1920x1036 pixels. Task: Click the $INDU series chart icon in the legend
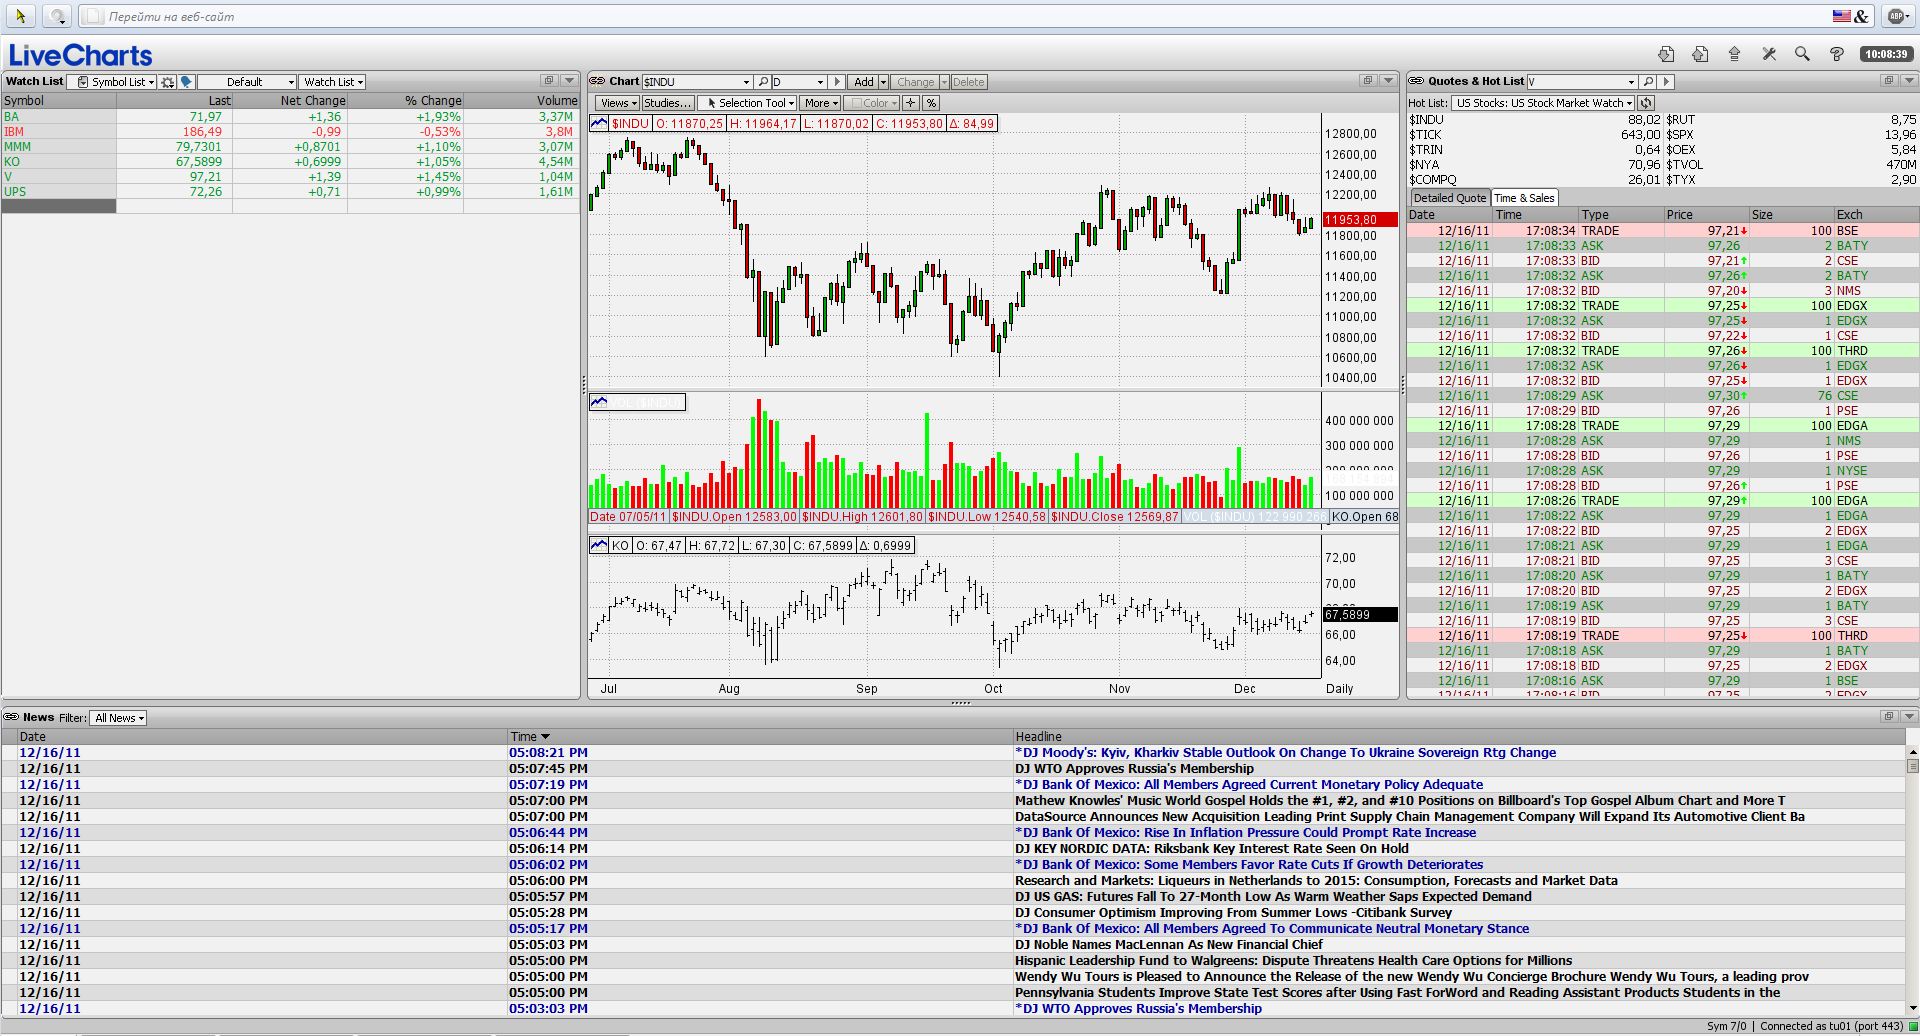pyautogui.click(x=599, y=123)
